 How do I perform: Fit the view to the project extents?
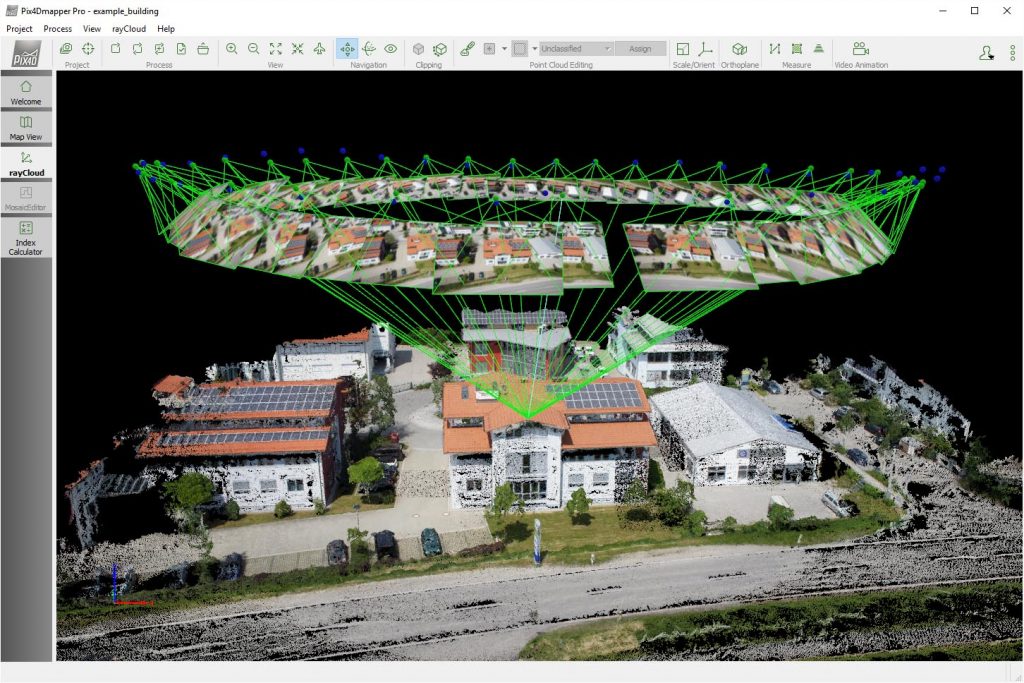click(274, 48)
